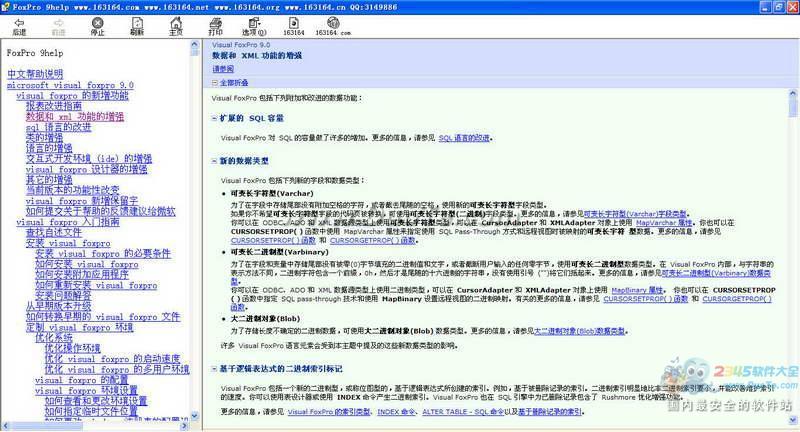Click the 163164 document toolbar icon

[294, 27]
